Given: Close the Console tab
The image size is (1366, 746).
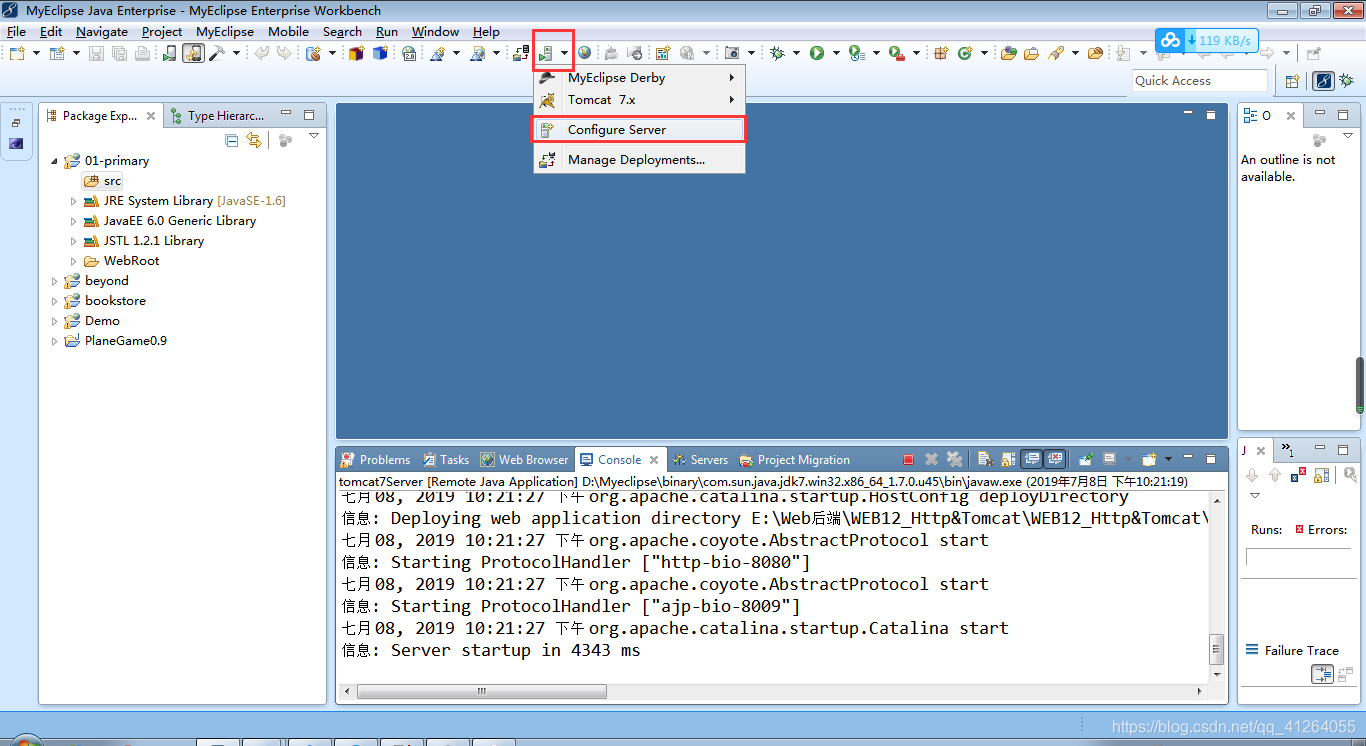Looking at the screenshot, I should [x=654, y=460].
